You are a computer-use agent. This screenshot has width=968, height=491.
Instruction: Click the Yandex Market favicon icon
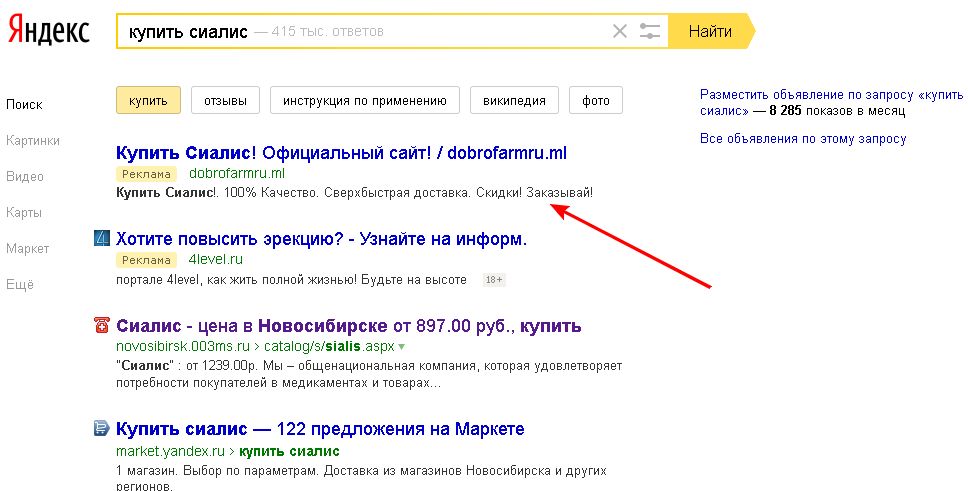pos(101,429)
